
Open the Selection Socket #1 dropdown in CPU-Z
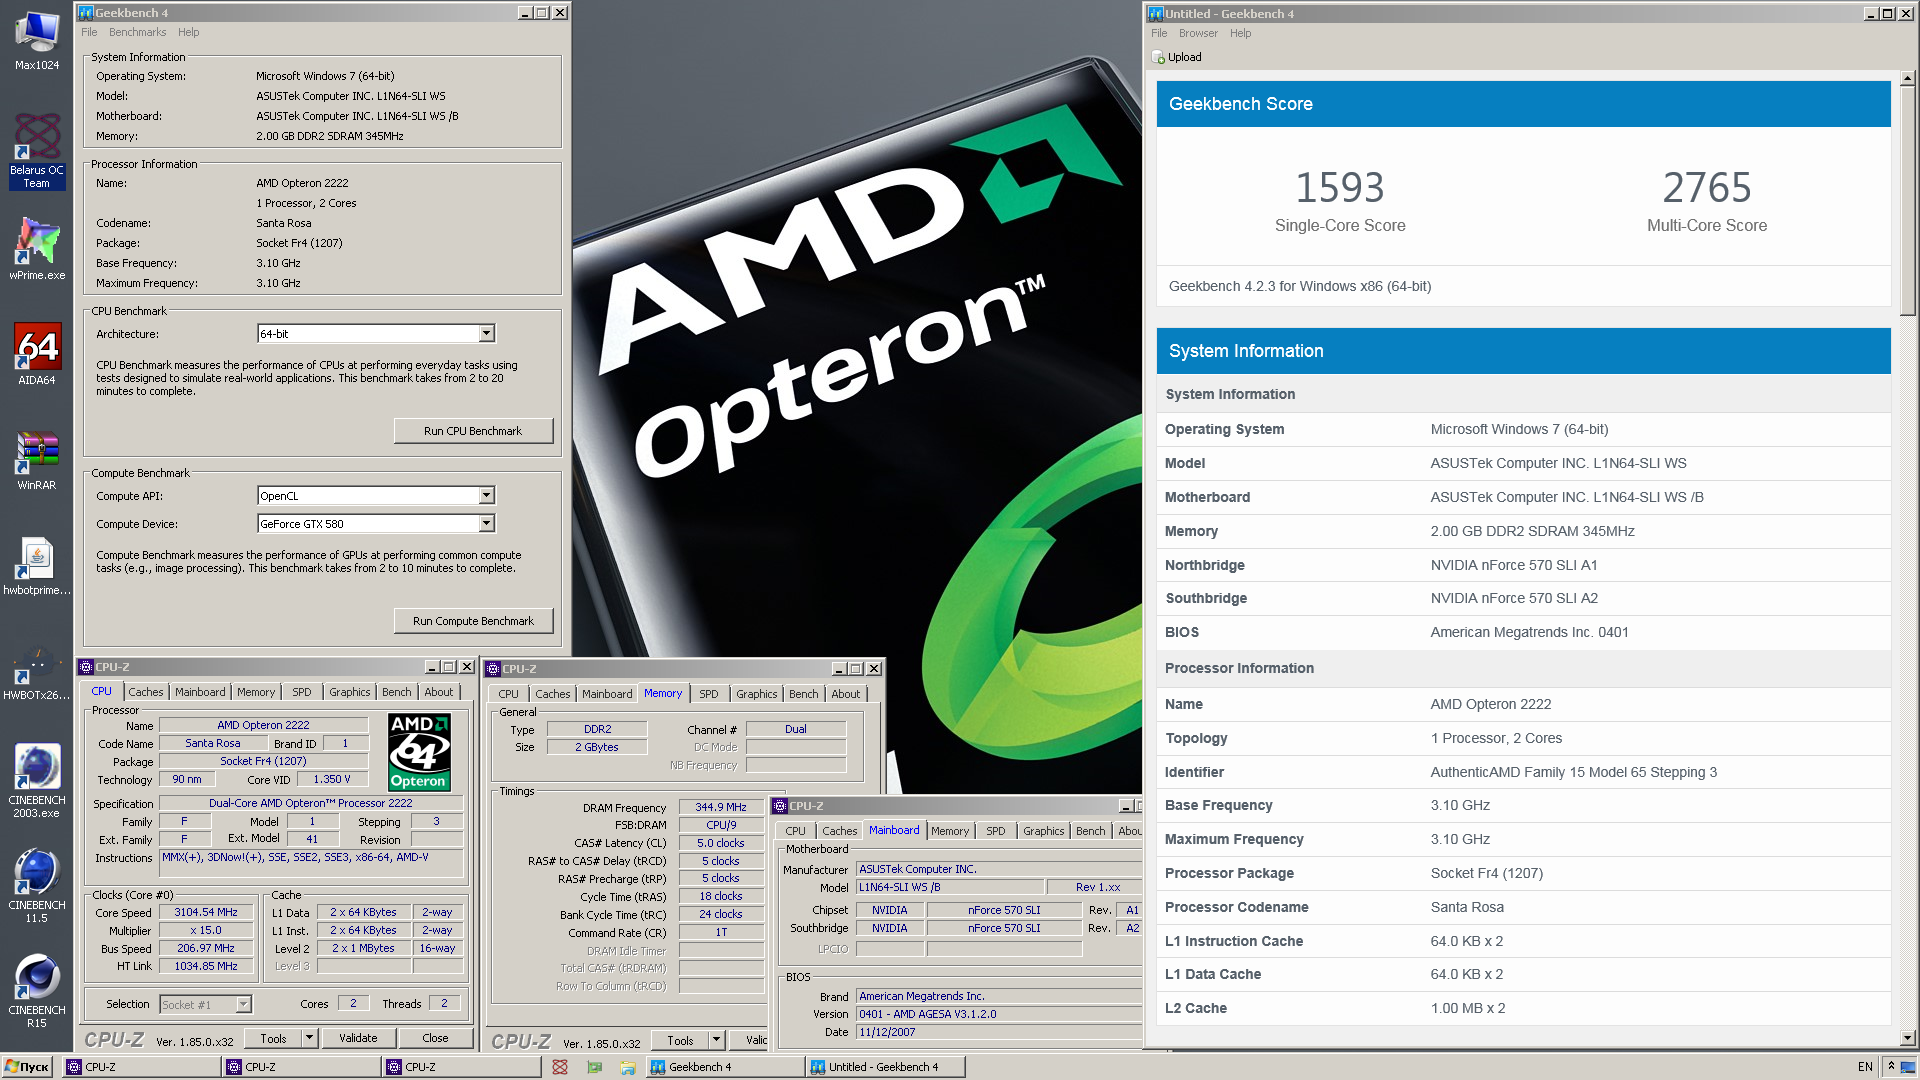243,1004
